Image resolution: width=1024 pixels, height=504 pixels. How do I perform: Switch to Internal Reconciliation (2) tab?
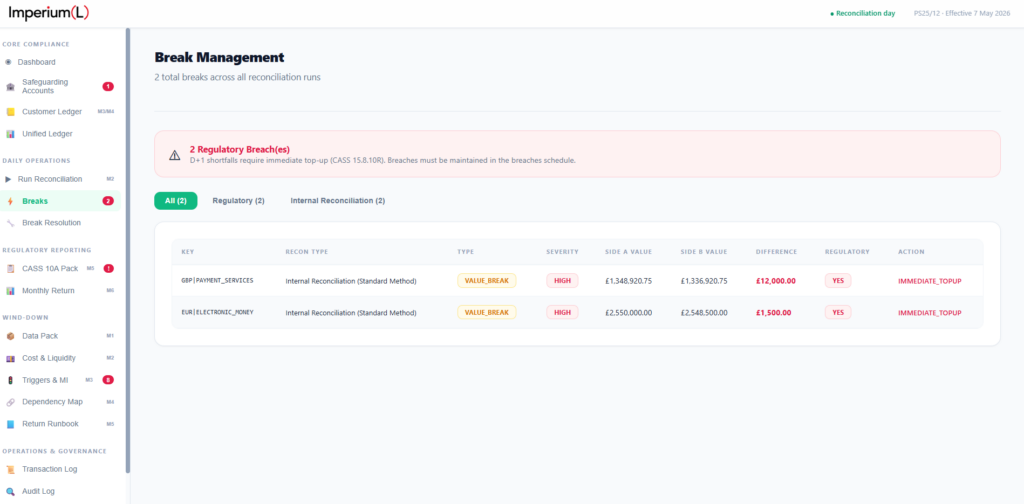tap(338, 201)
